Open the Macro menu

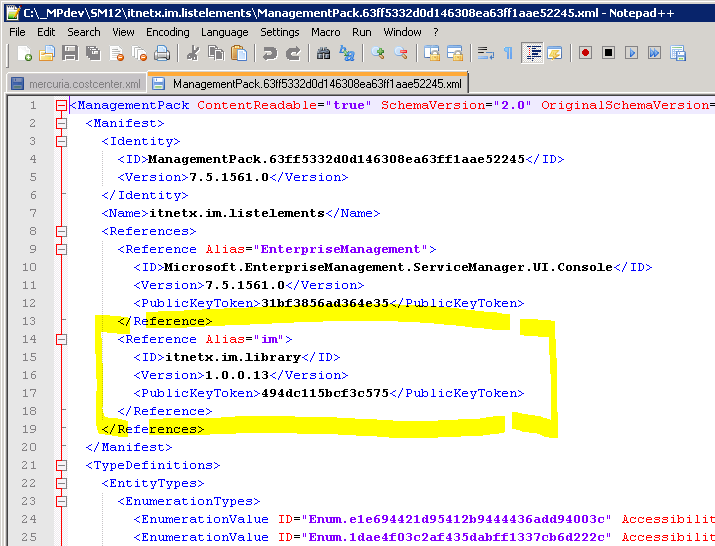tap(325, 31)
